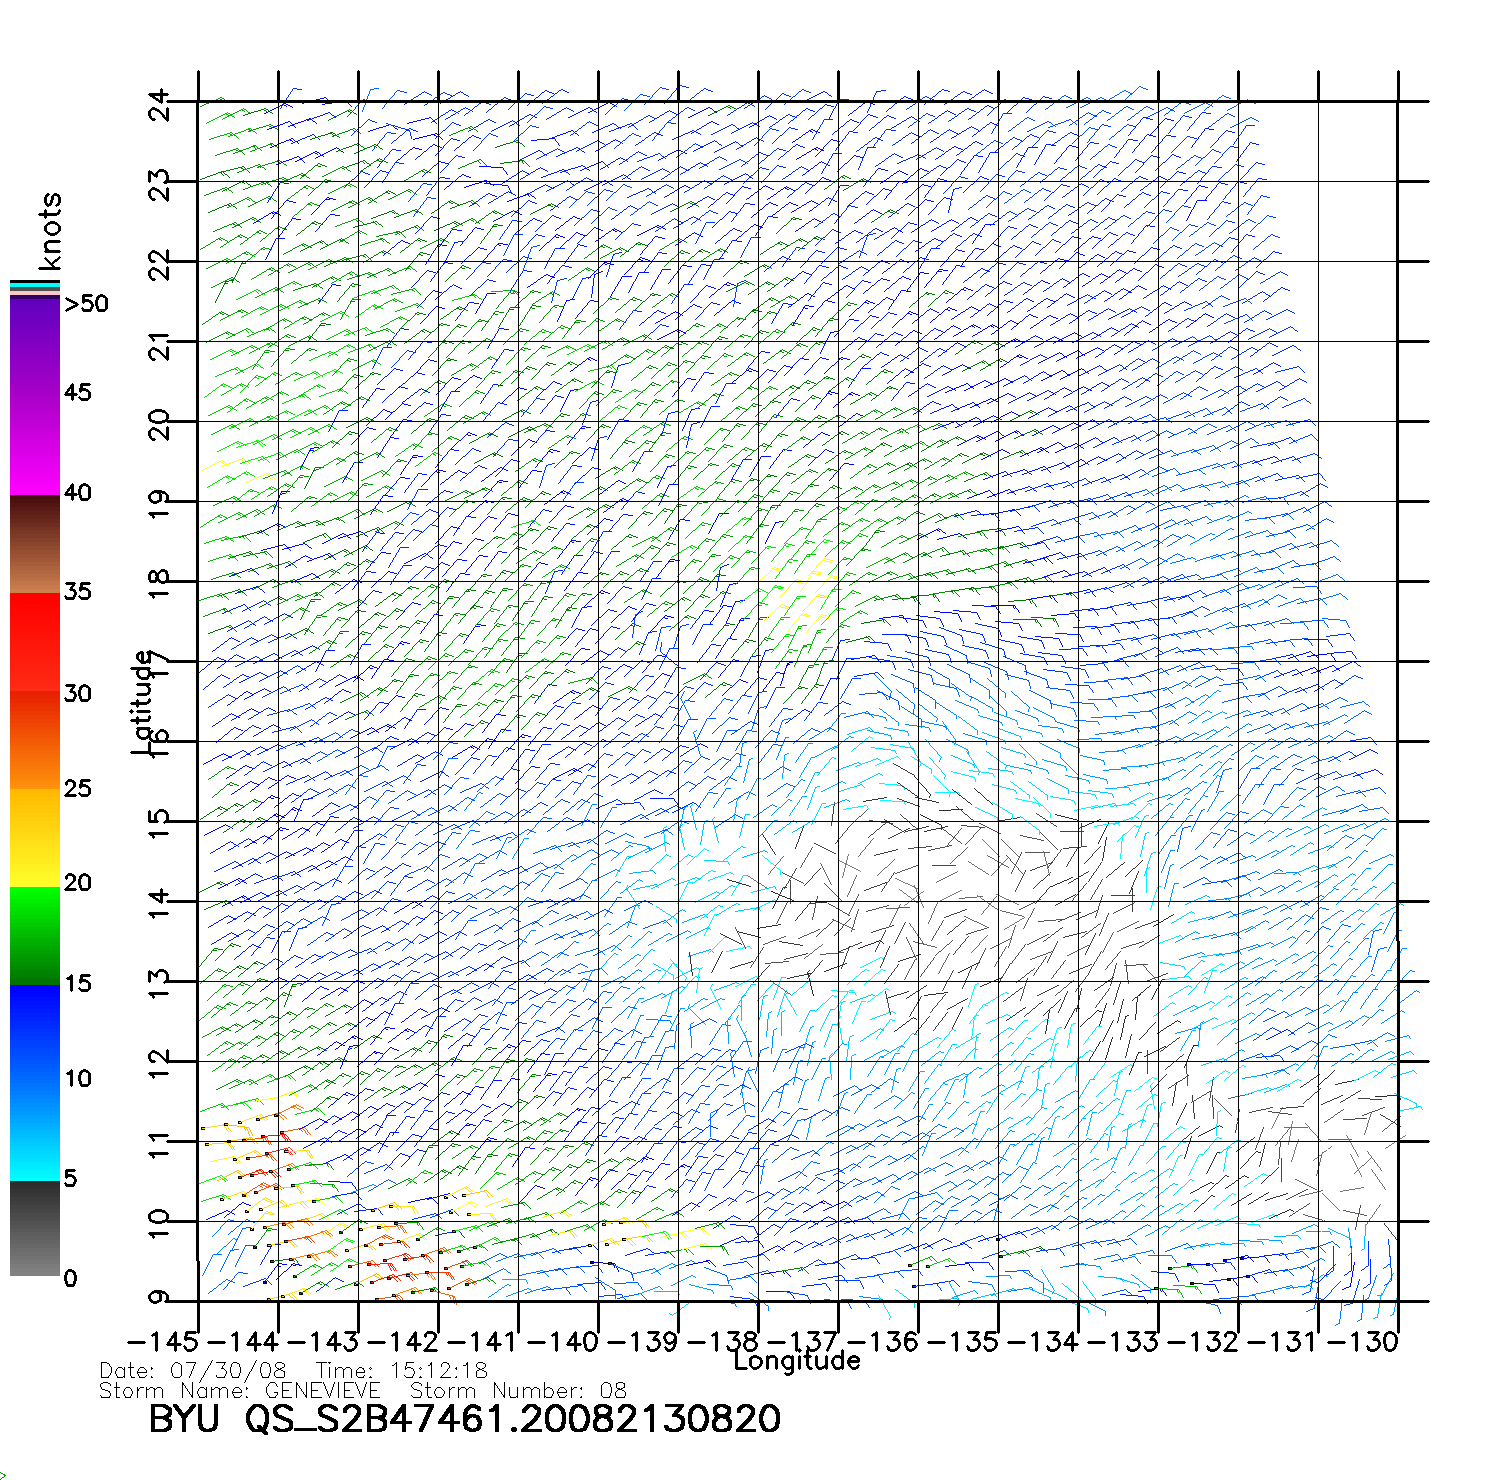This screenshot has width=1500, height=1480.
Task: Click the BYU QS_S2B47461.20082130820 file title
Action: click(x=465, y=1419)
